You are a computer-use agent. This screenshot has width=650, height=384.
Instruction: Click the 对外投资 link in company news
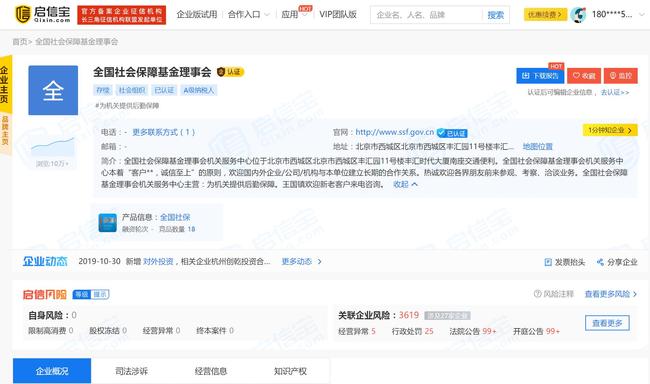(x=158, y=262)
